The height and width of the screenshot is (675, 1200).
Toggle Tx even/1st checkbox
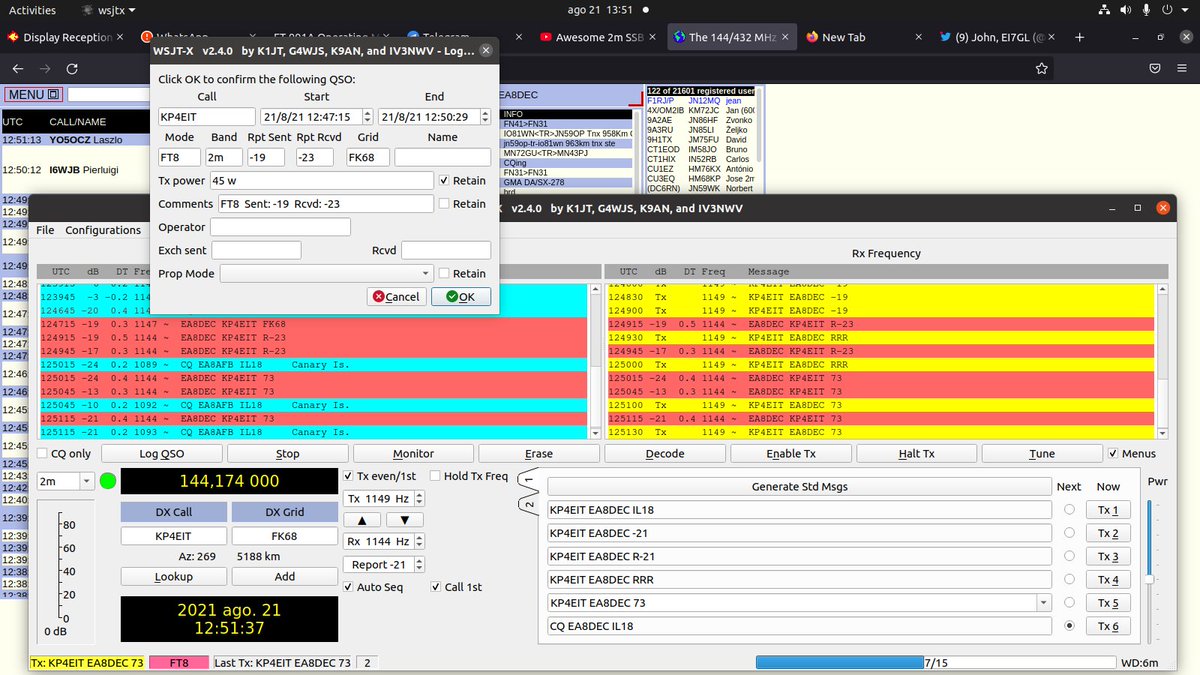pyautogui.click(x=348, y=476)
